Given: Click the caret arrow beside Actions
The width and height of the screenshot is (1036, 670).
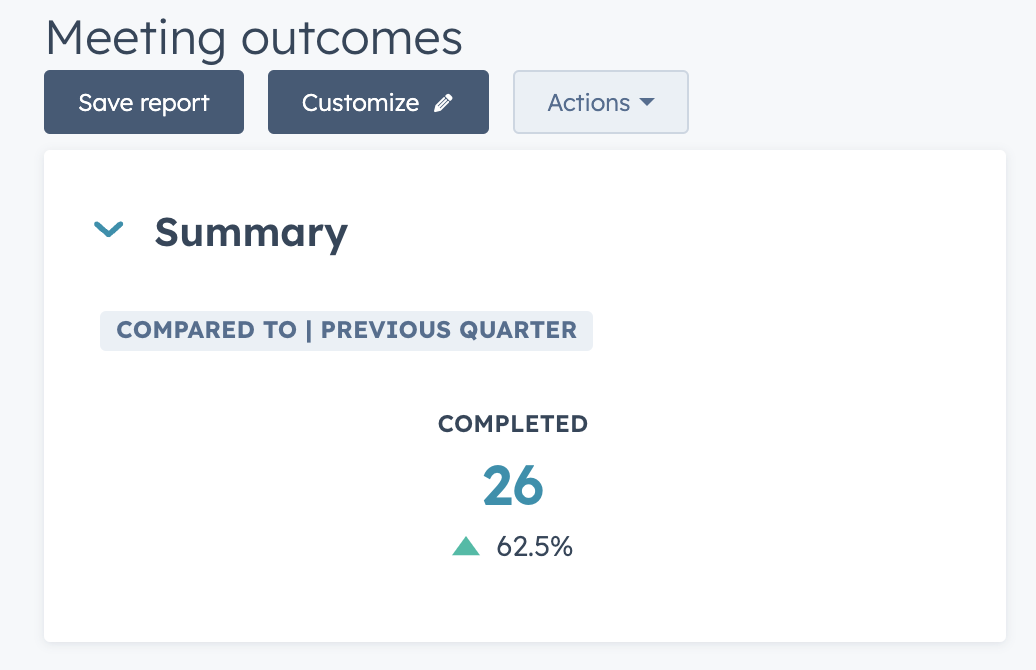Looking at the screenshot, I should [x=648, y=102].
